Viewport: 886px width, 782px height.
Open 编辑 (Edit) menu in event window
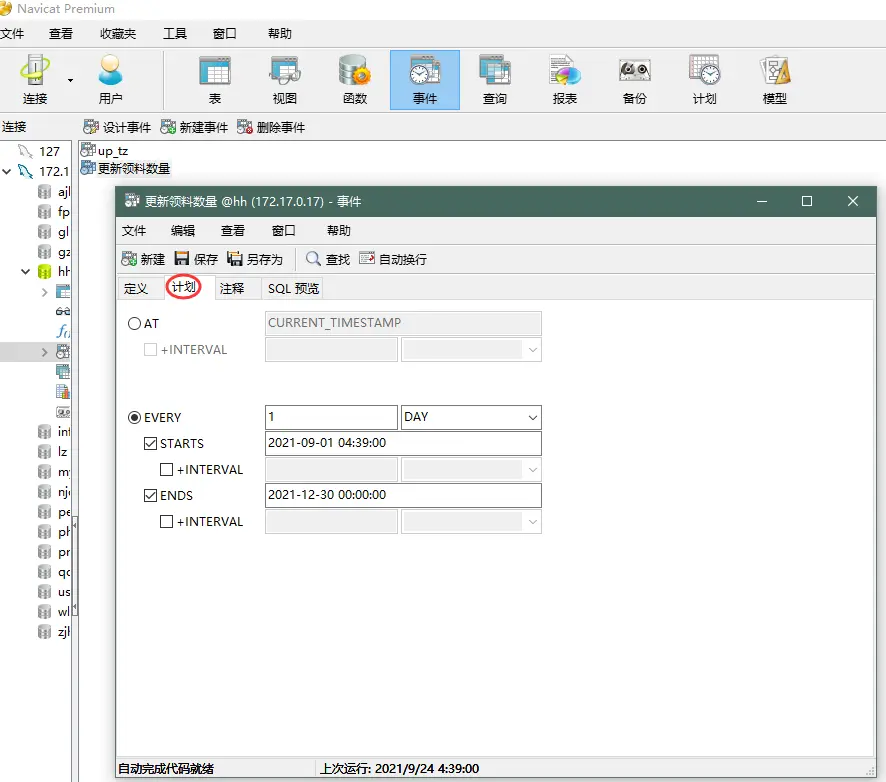tap(183, 231)
